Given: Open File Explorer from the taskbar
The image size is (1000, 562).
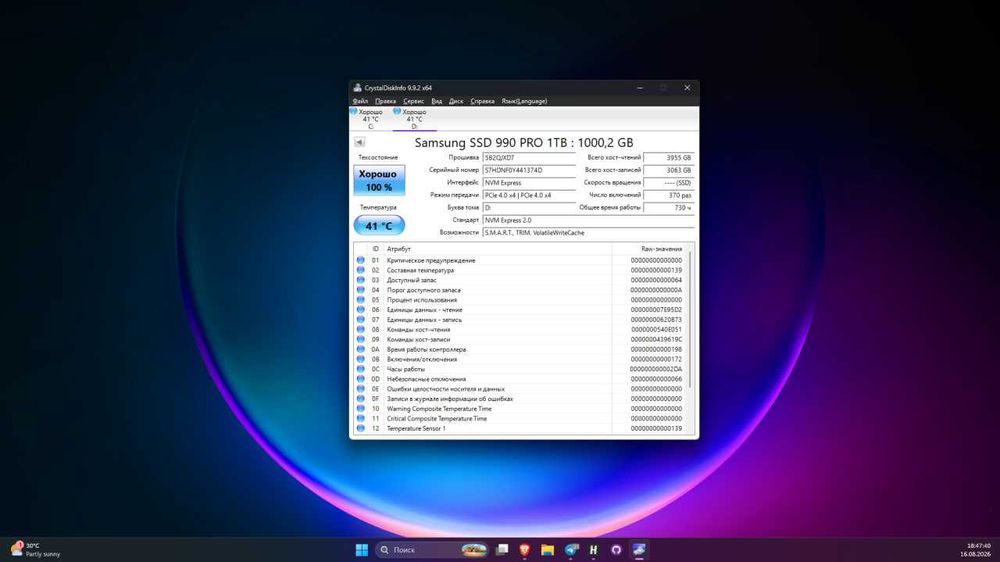Looking at the screenshot, I should [x=547, y=549].
